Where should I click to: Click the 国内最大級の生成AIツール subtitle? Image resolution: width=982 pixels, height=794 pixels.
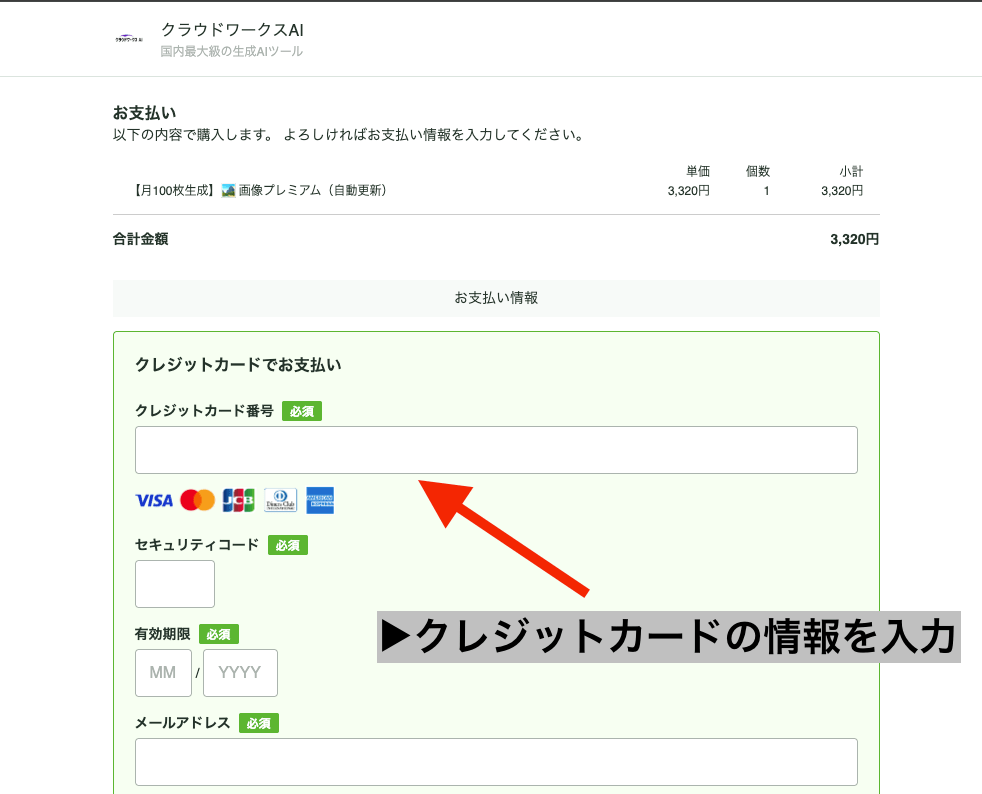[232, 51]
